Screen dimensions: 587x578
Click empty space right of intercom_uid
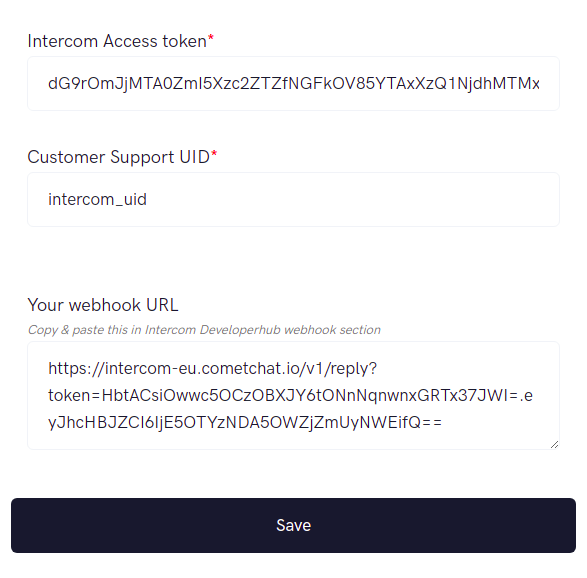pos(352,200)
